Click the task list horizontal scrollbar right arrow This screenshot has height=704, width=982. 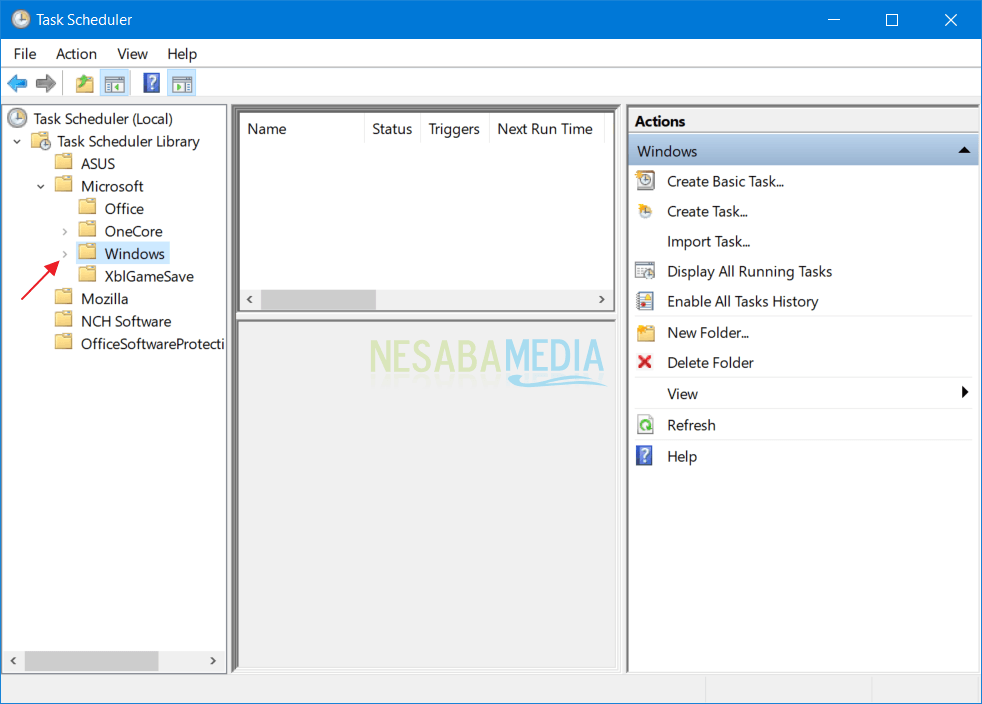601,299
